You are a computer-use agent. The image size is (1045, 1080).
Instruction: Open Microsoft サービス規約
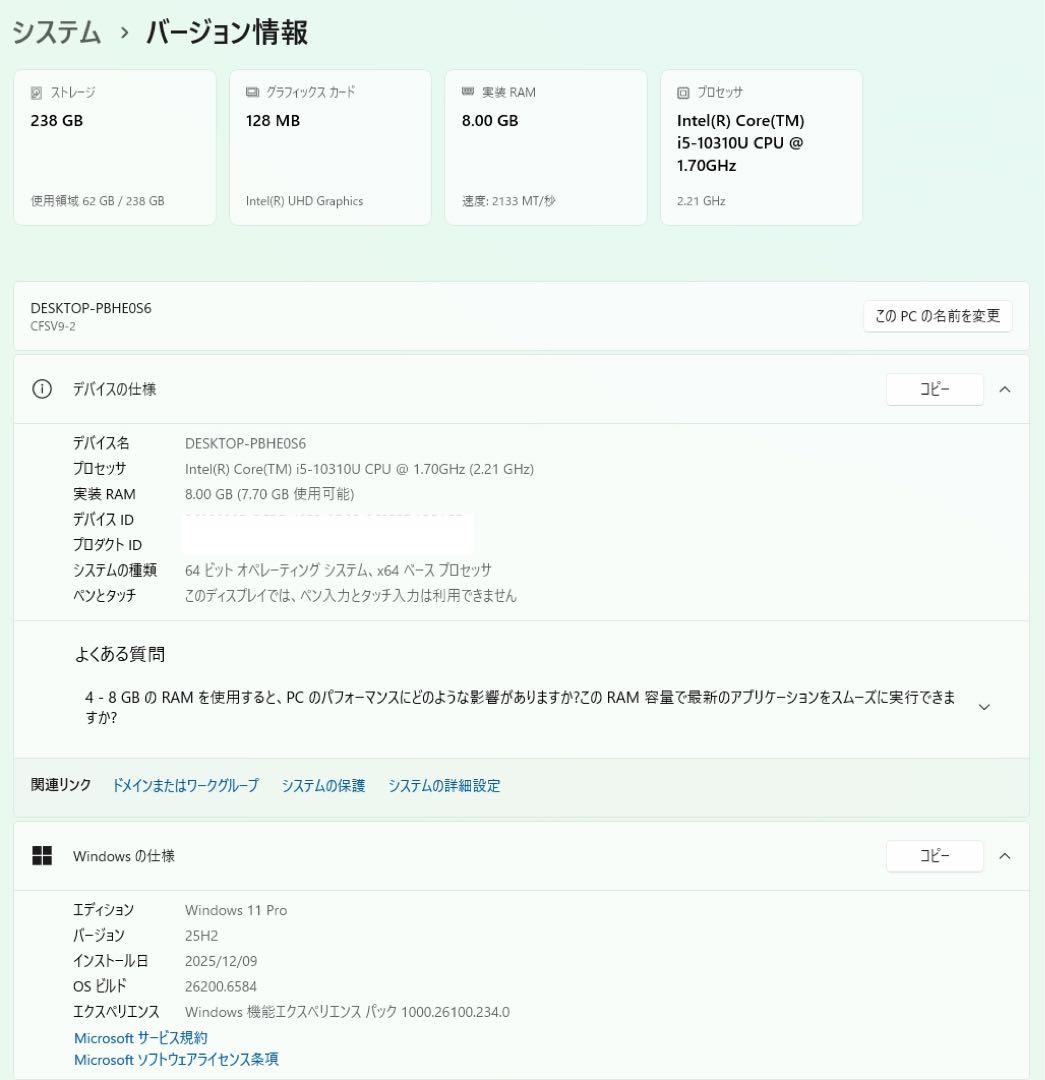coord(140,1038)
